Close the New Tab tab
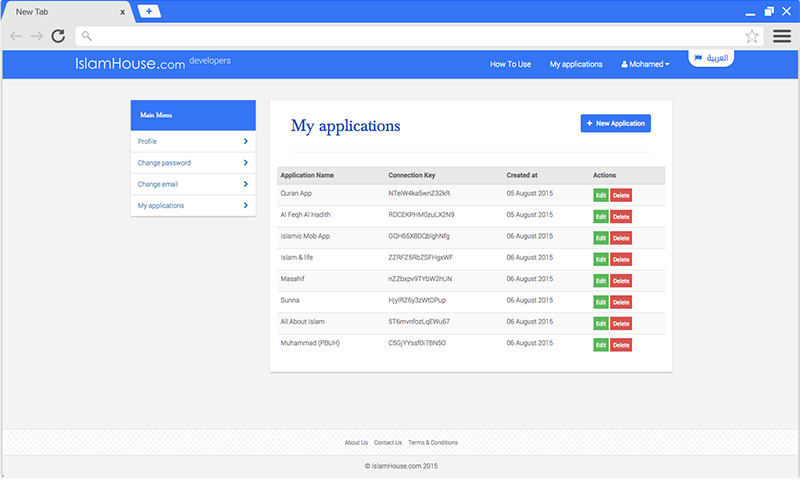Image resolution: width=800 pixels, height=480 pixels. click(x=122, y=12)
